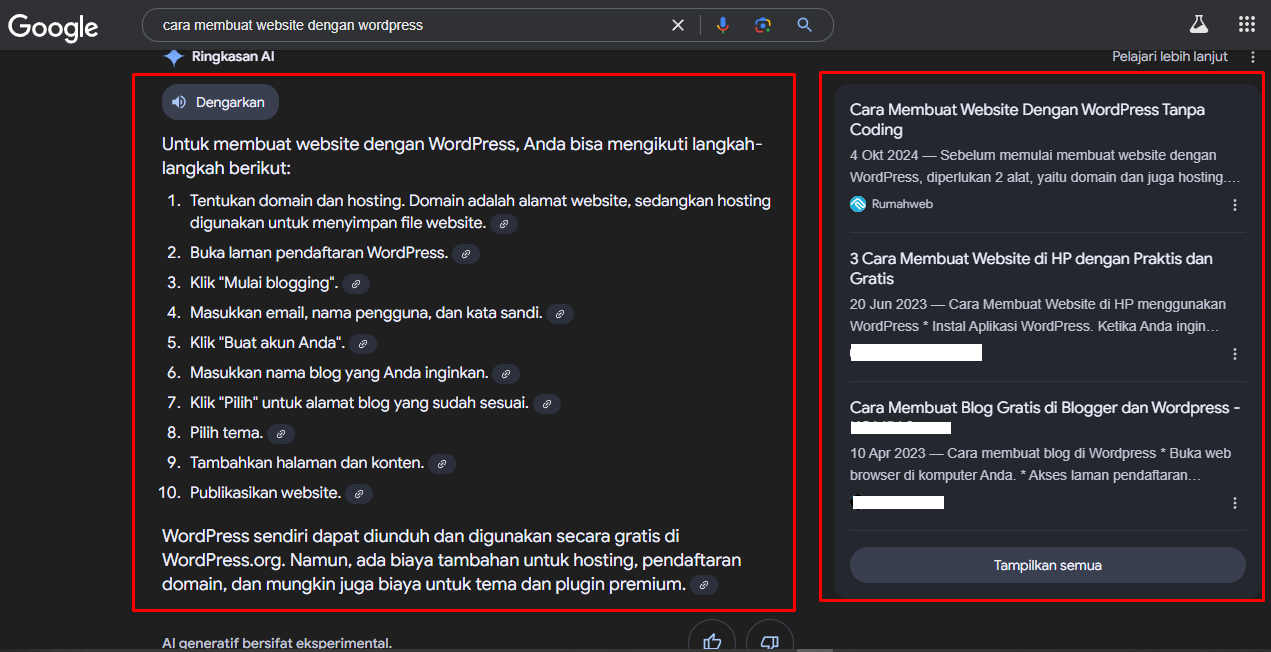This screenshot has width=1271, height=652.
Task: Open source link after 'Klik Mulai blogging'
Action: pyautogui.click(x=356, y=284)
